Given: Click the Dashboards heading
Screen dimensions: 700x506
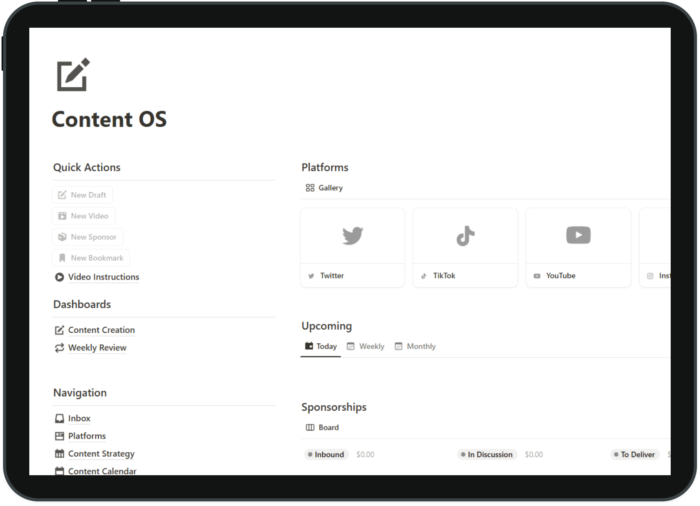Looking at the screenshot, I should 82,305.
